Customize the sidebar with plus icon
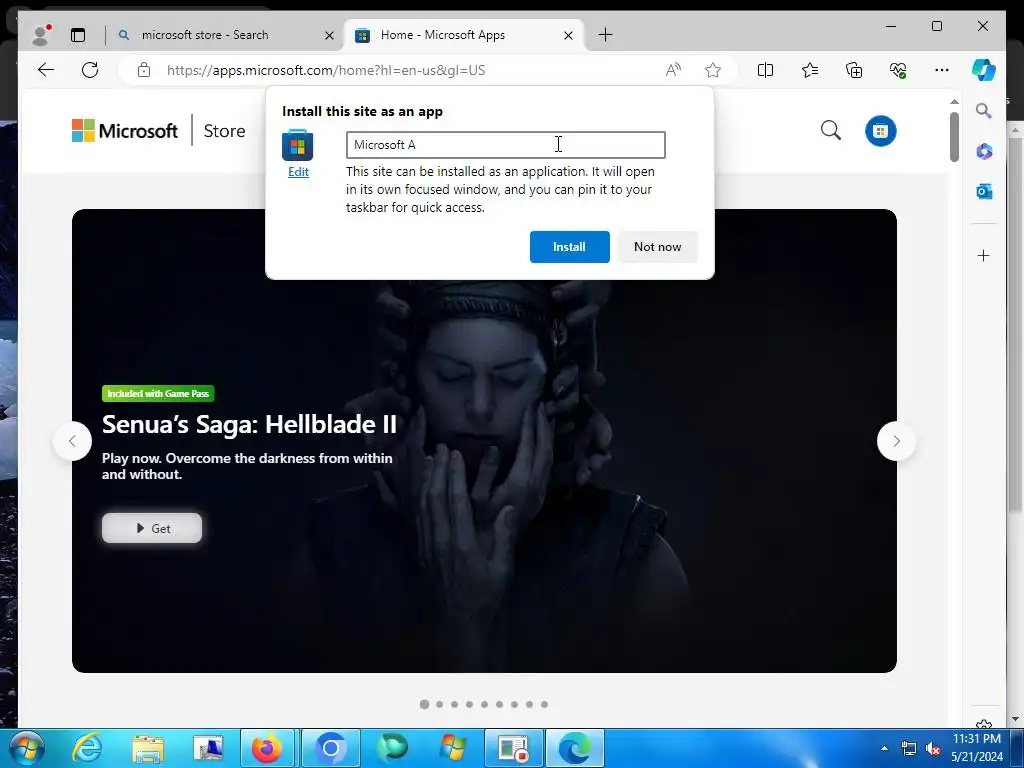 point(984,255)
